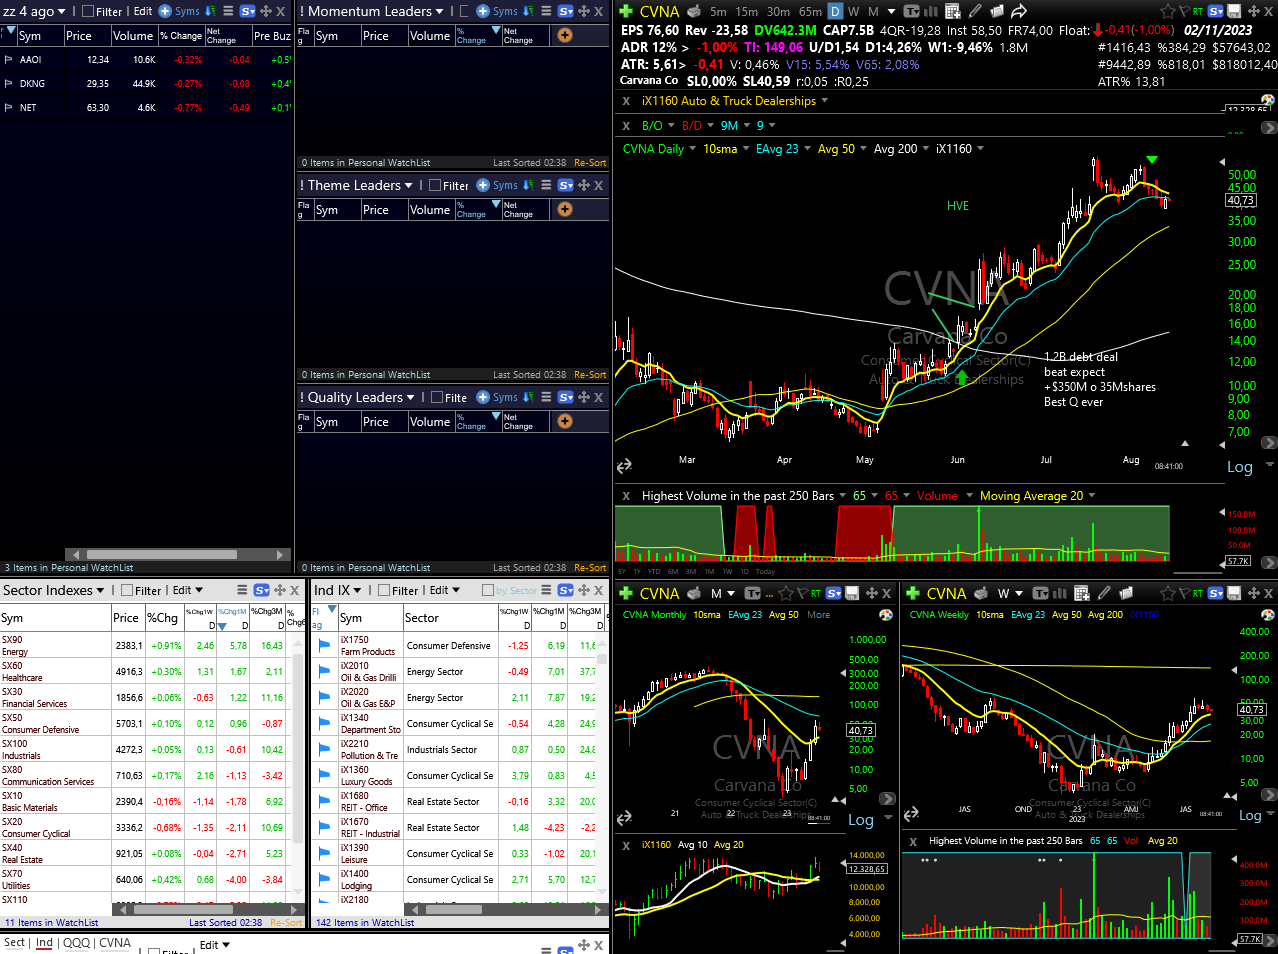Add symbols to the 'zz 4 ago' watchlist
The image size is (1278, 954).
click(179, 11)
